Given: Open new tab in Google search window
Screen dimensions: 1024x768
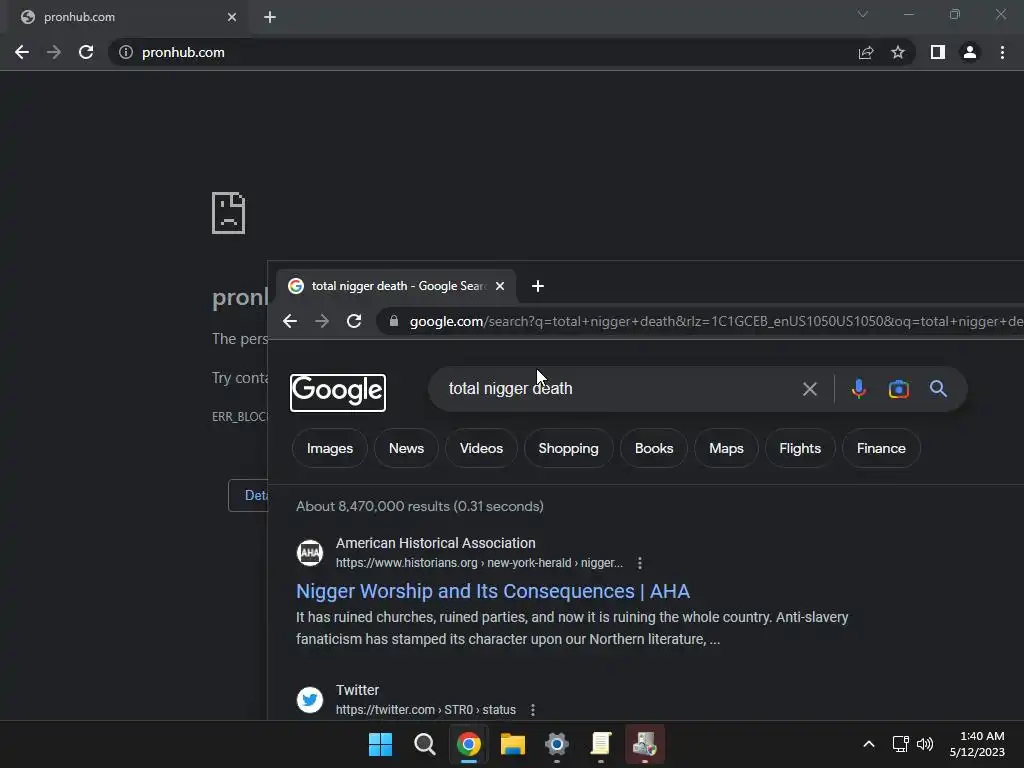Looking at the screenshot, I should point(537,286).
